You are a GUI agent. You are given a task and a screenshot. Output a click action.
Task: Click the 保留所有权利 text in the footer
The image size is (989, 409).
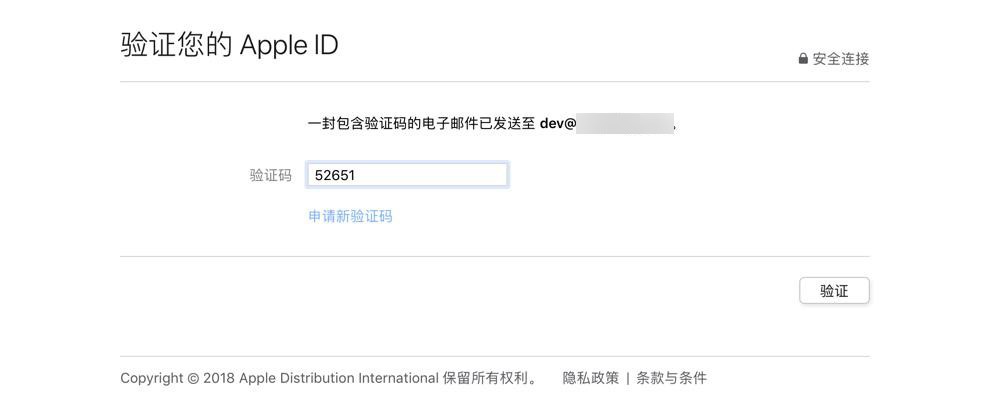490,378
